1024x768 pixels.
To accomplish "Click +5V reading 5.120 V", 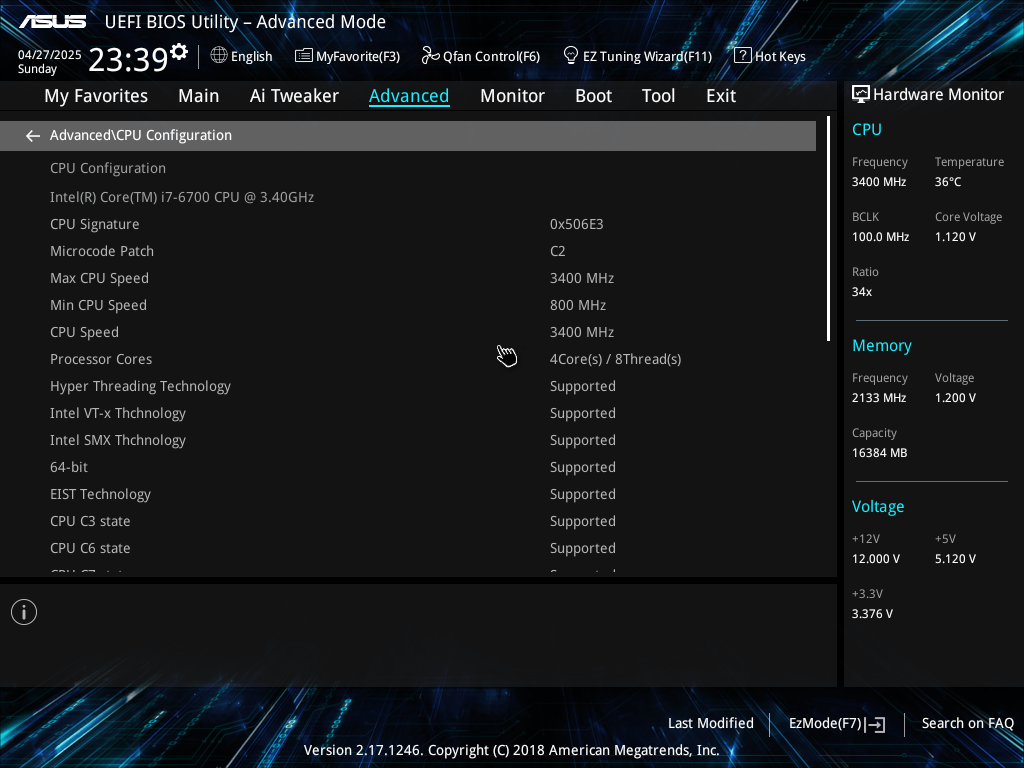I will click(955, 559).
